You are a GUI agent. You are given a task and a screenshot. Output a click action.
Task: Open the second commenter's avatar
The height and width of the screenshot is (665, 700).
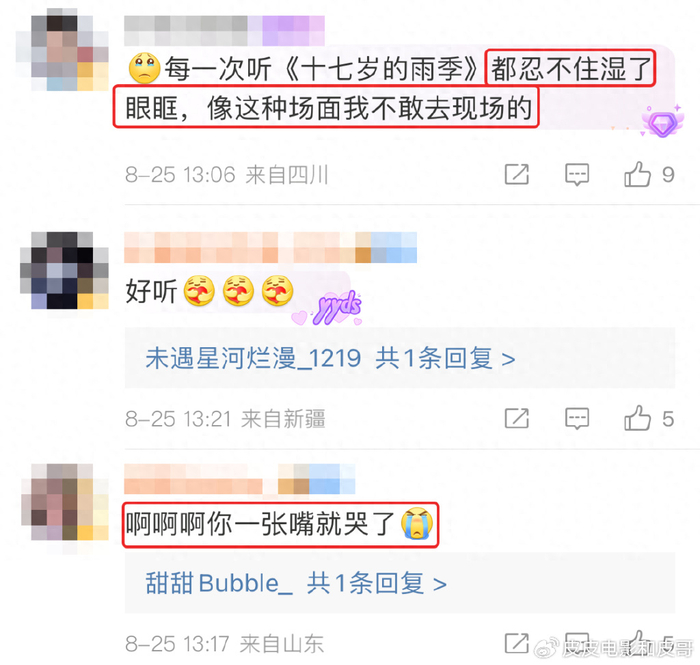point(64,270)
